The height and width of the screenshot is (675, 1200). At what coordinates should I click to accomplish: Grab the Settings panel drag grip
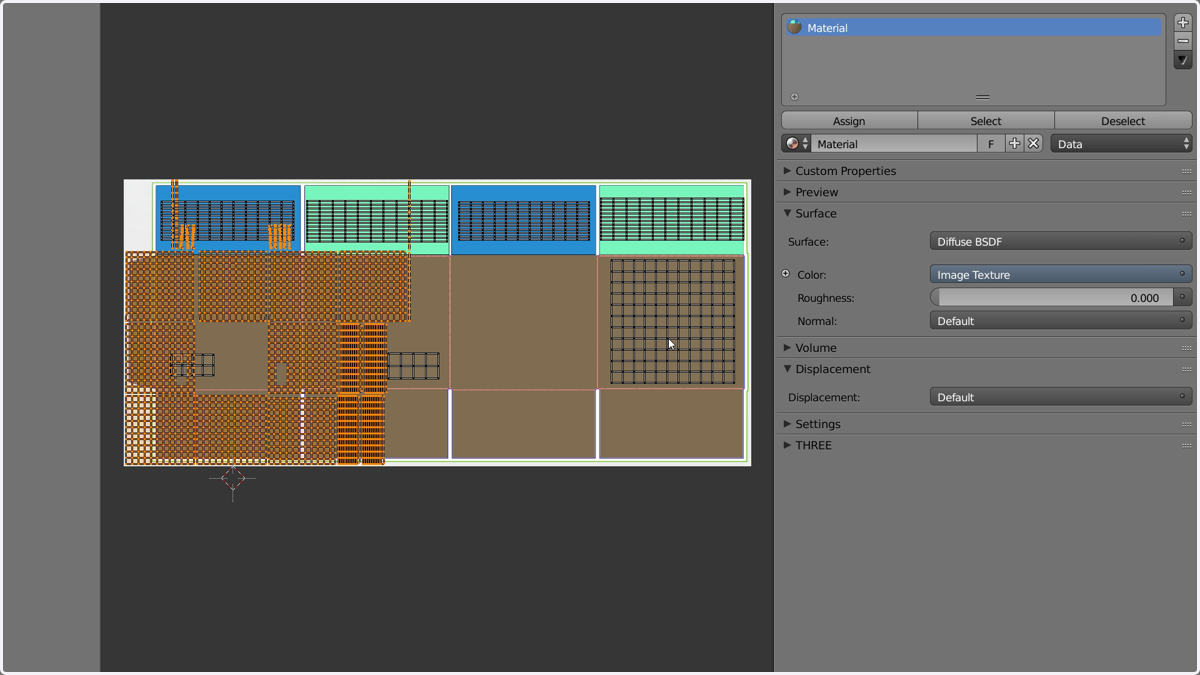tap(1186, 424)
